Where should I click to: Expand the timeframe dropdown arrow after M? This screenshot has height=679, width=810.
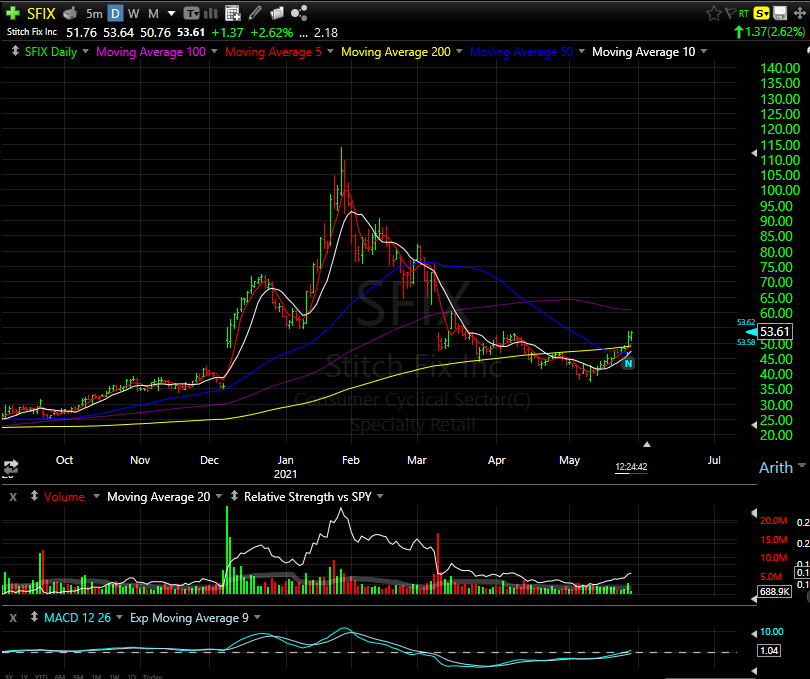point(172,14)
